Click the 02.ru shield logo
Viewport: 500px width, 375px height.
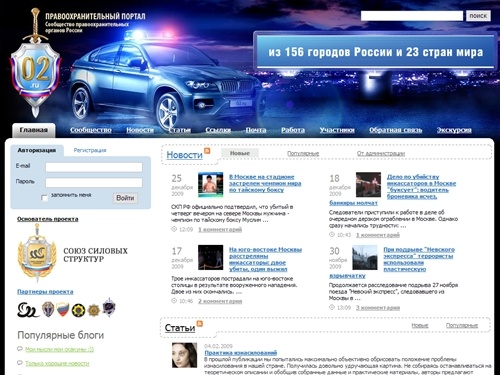click(x=35, y=63)
